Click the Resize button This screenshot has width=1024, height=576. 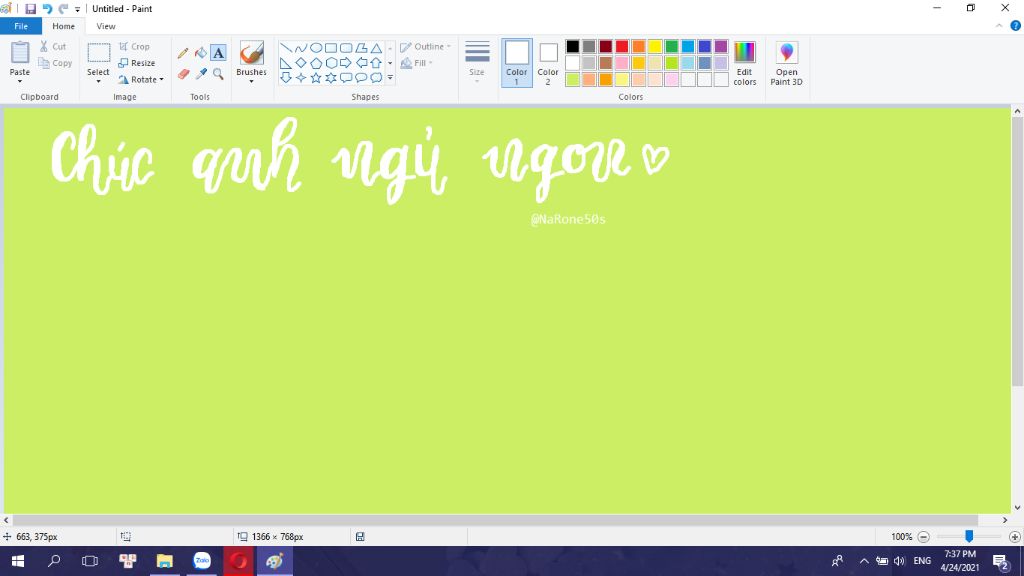point(137,63)
